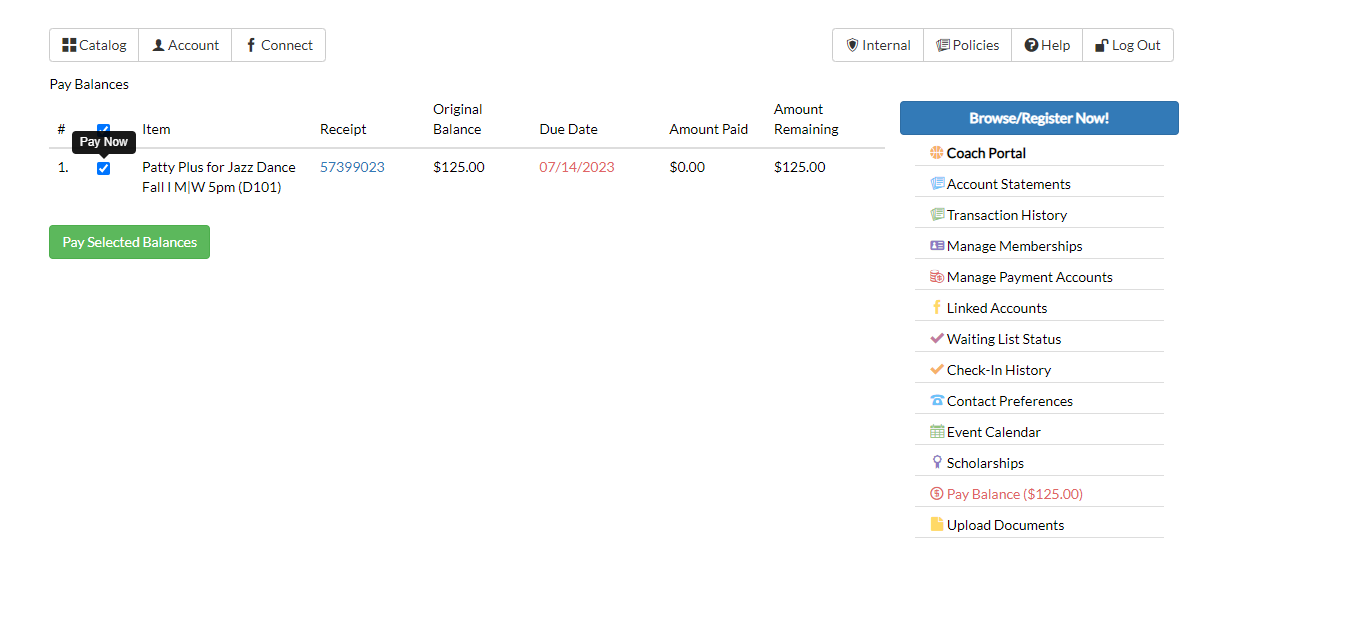The height and width of the screenshot is (619, 1352).
Task: Click the Browse/Register Now! button
Action: pyautogui.click(x=1039, y=117)
